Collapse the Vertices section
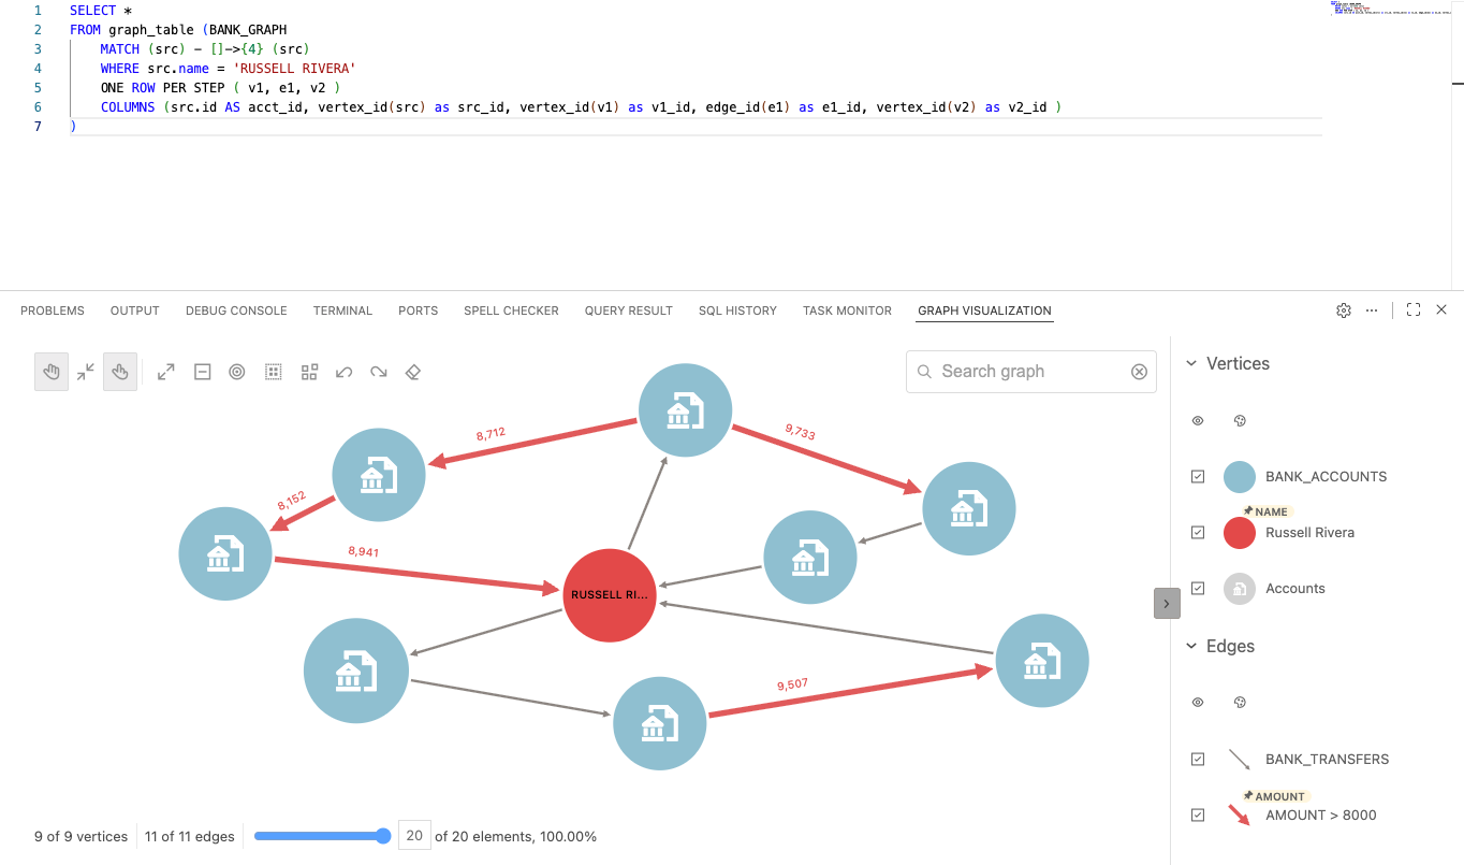Image resolution: width=1464 pixels, height=866 pixels. pyautogui.click(x=1191, y=364)
